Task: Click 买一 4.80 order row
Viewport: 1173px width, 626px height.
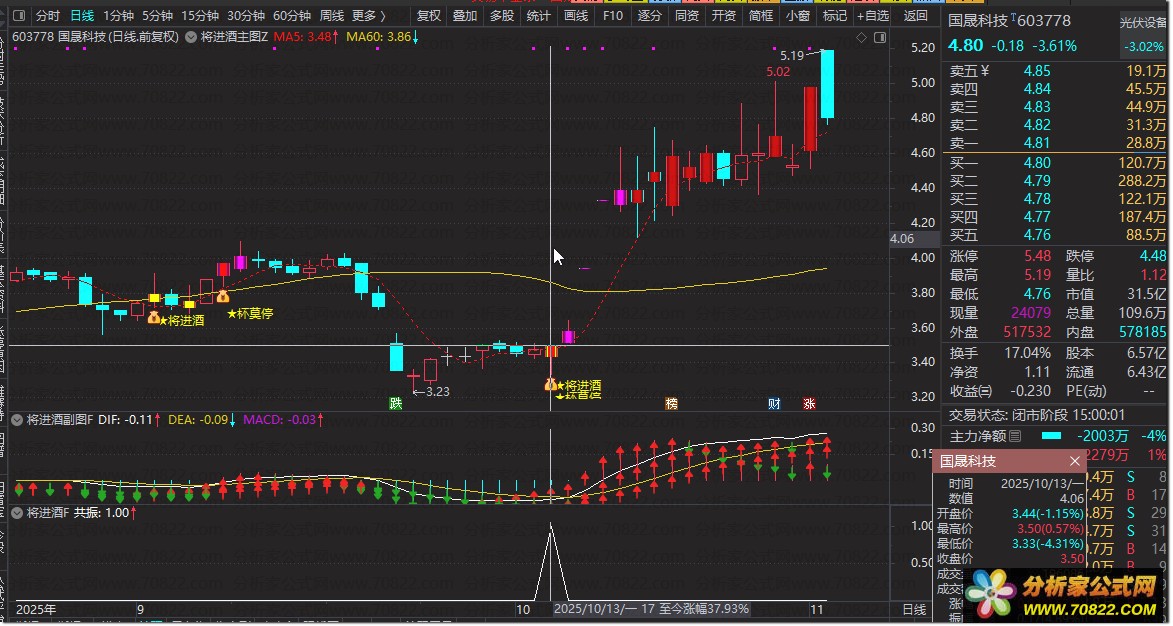Action: click(1056, 163)
